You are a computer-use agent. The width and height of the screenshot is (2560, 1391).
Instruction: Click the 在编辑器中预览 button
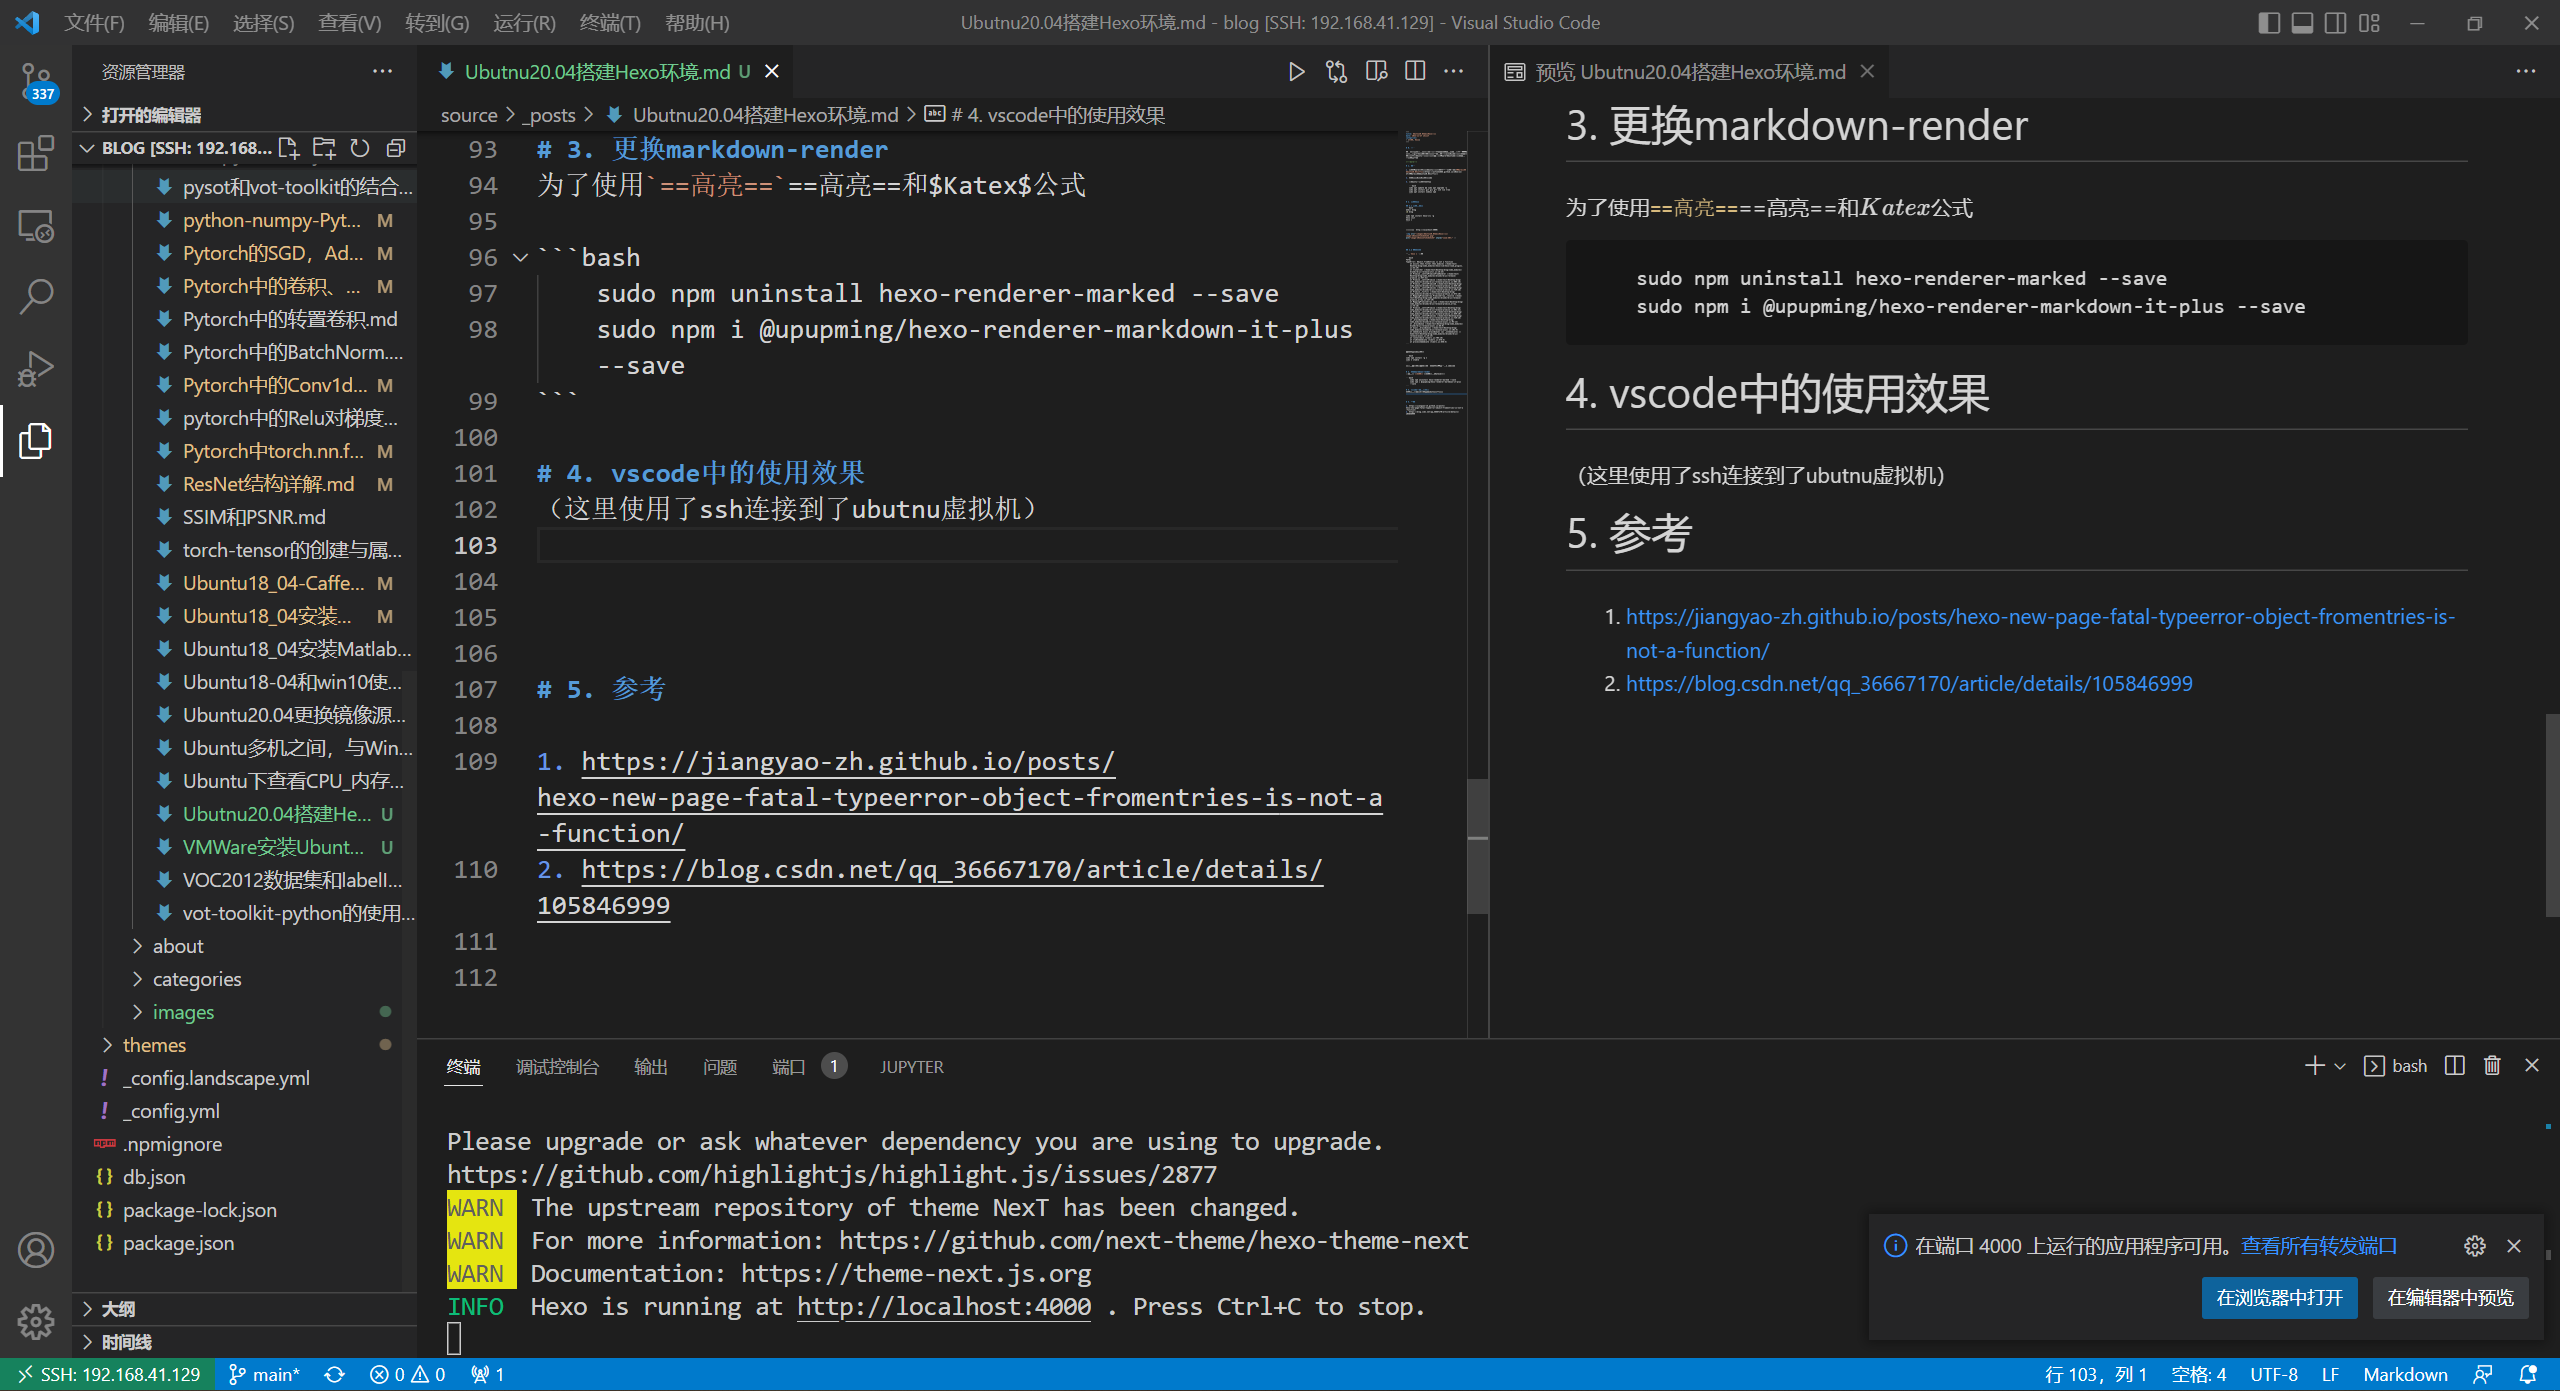tap(2450, 1298)
